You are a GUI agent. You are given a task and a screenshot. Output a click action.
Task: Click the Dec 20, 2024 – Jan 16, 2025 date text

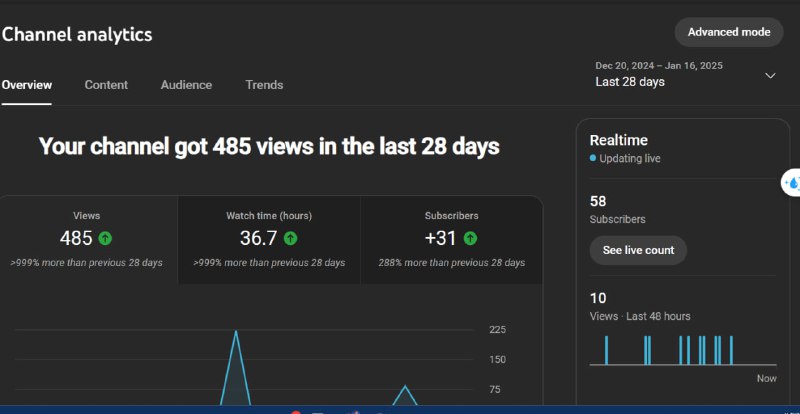659,66
